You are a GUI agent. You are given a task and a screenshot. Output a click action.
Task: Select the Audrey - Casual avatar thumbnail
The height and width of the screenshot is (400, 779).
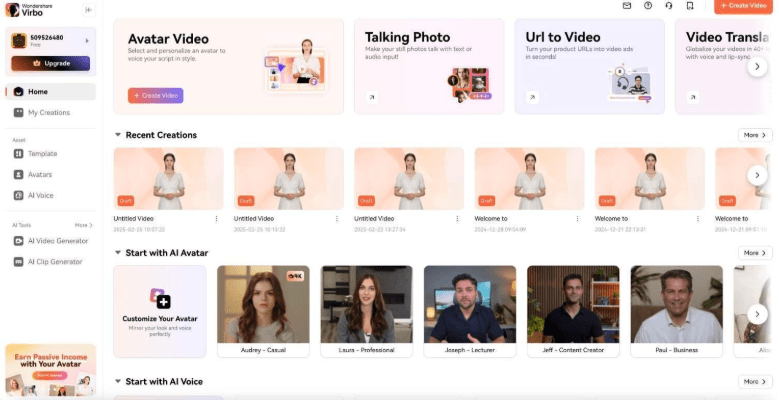coord(263,304)
